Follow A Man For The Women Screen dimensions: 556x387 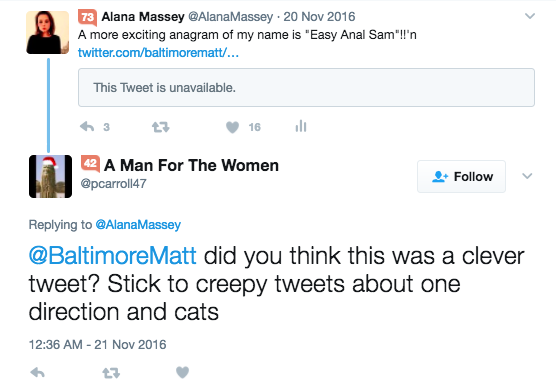click(461, 176)
